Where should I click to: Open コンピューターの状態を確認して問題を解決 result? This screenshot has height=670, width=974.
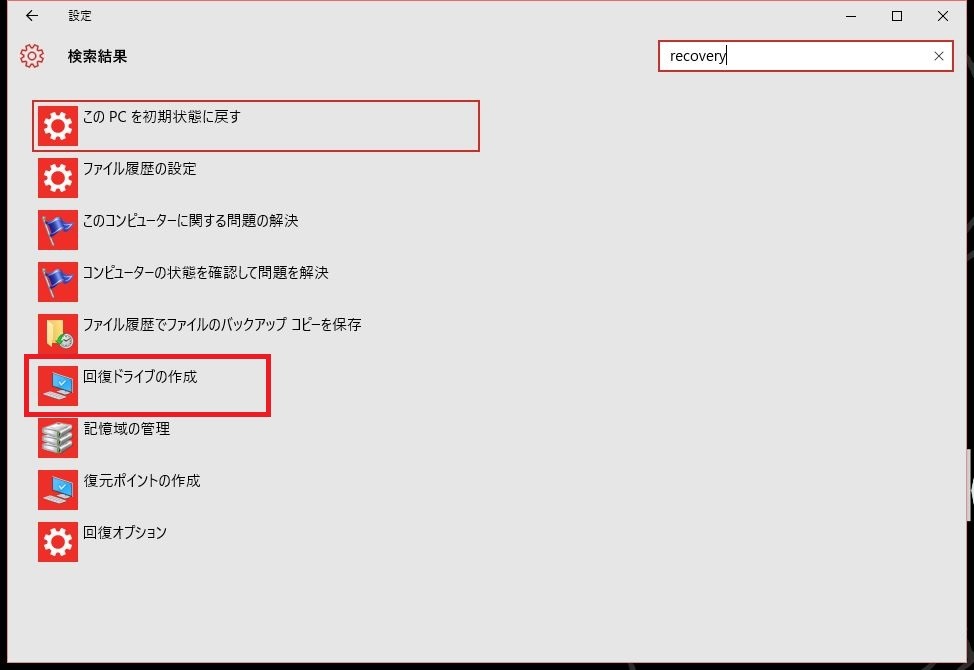206,273
